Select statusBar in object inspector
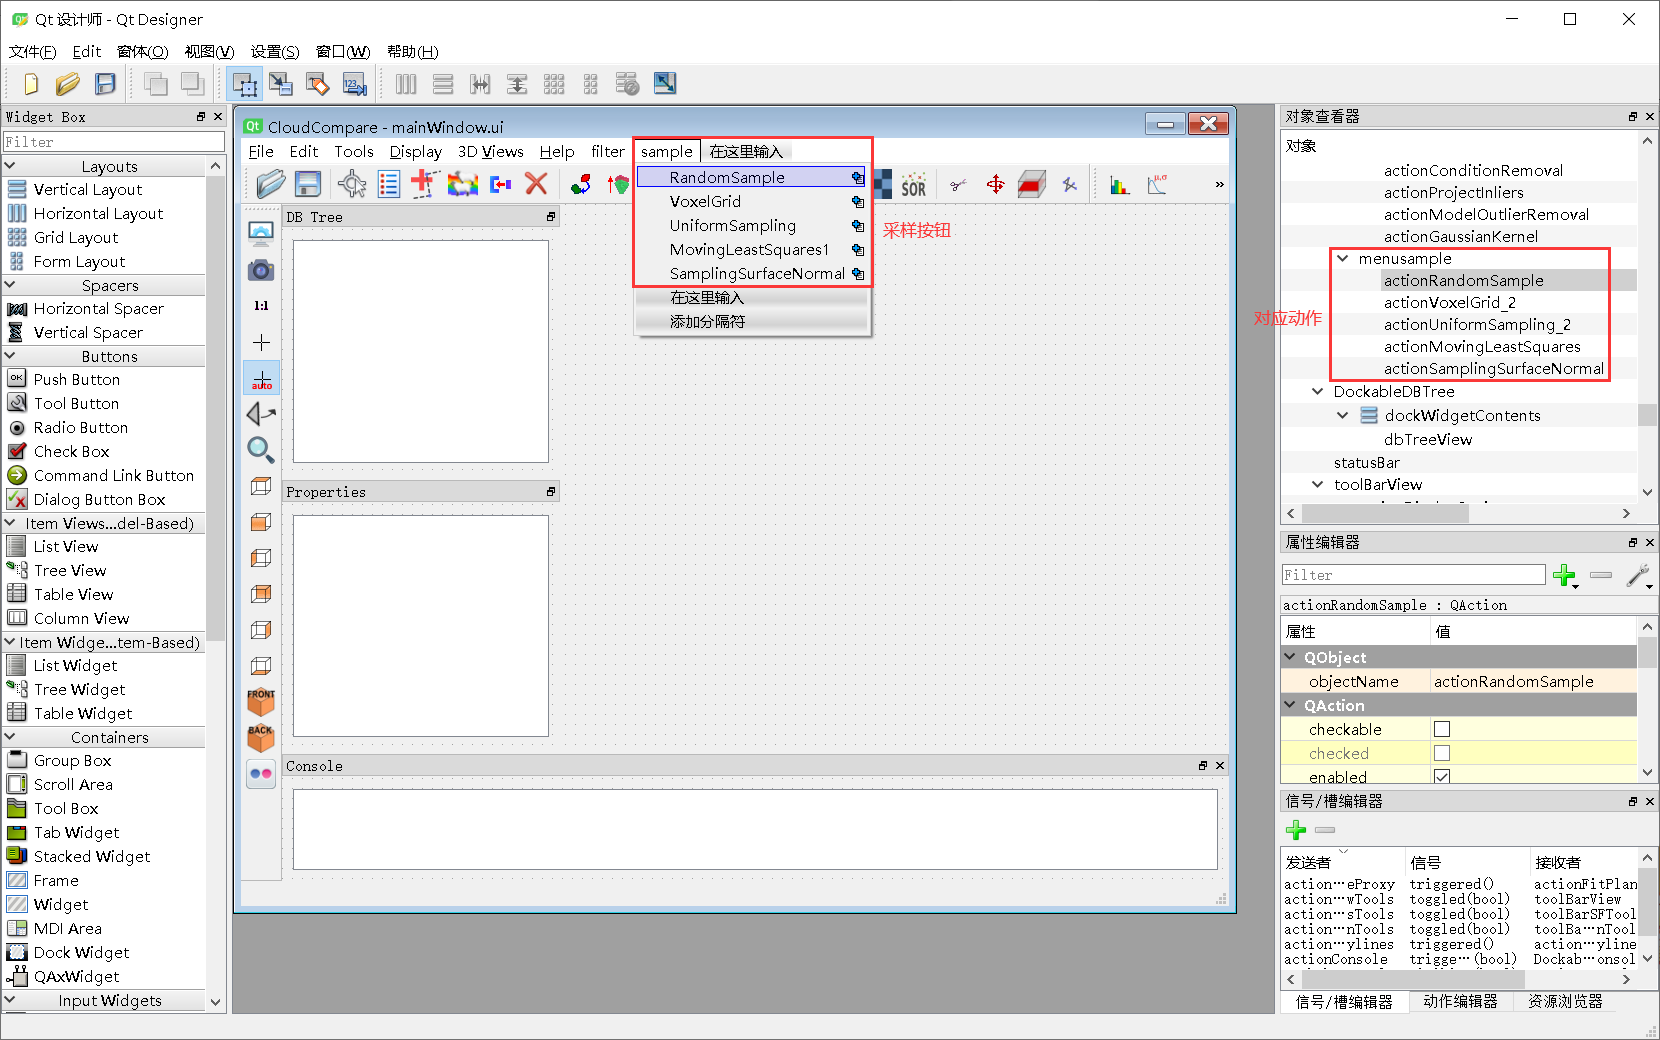 click(x=1366, y=463)
